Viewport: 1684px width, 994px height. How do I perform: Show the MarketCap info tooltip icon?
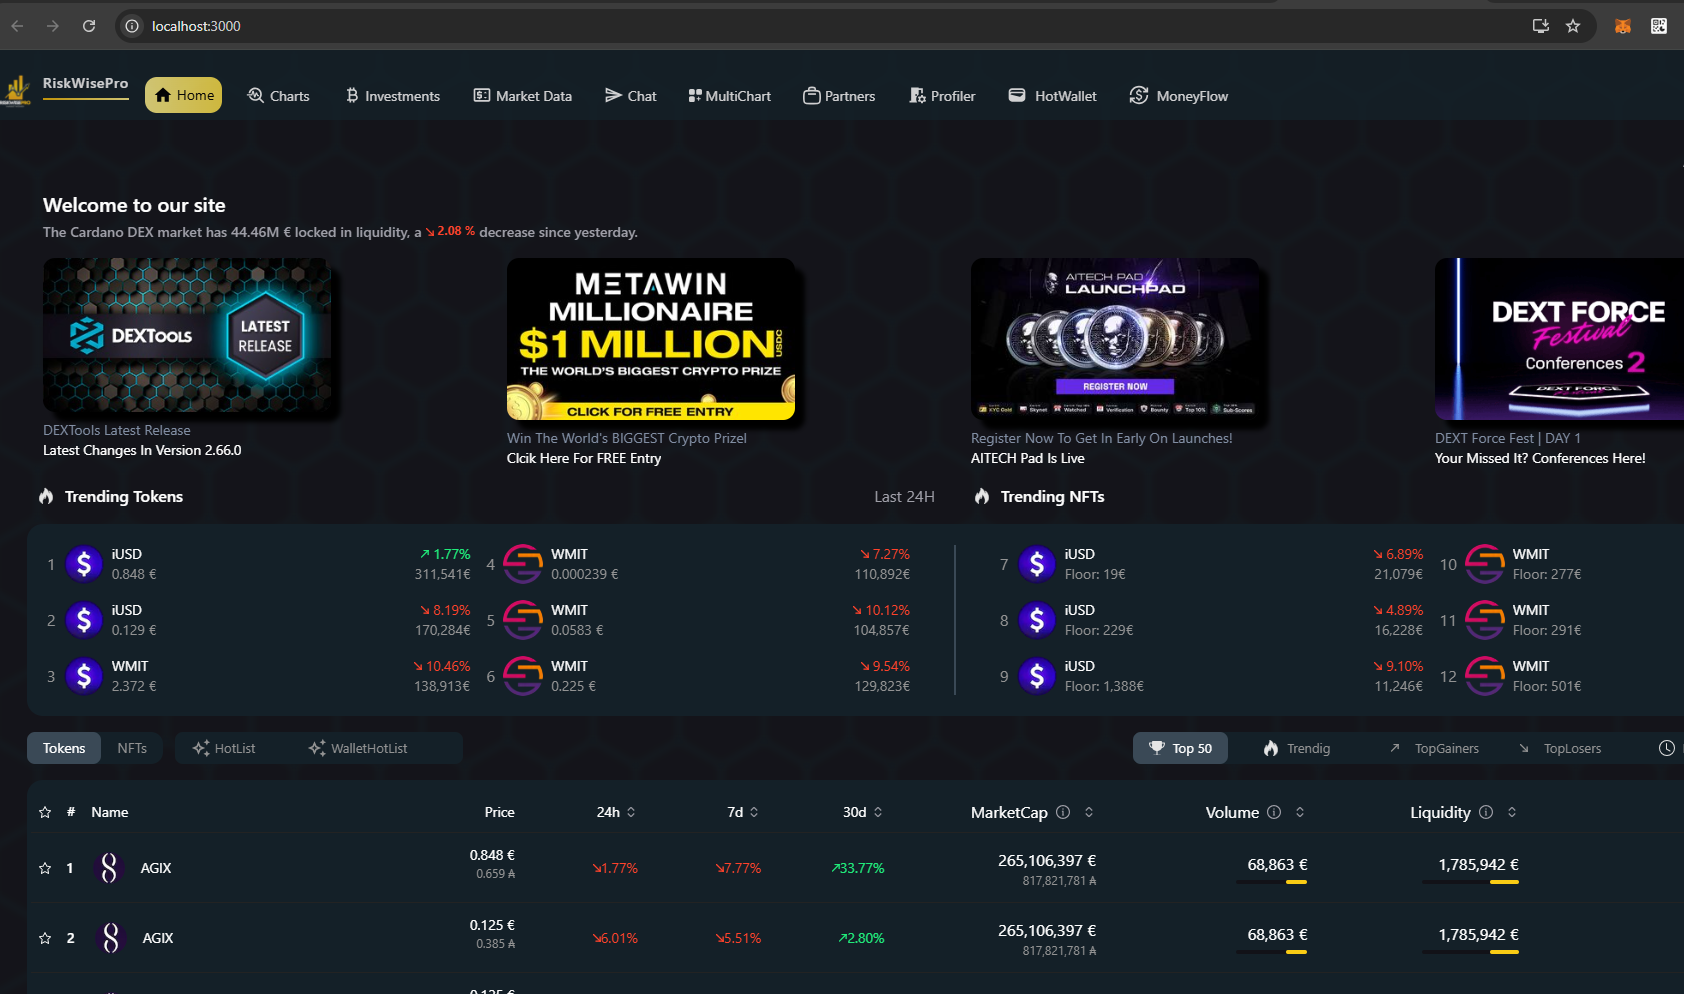click(1063, 812)
